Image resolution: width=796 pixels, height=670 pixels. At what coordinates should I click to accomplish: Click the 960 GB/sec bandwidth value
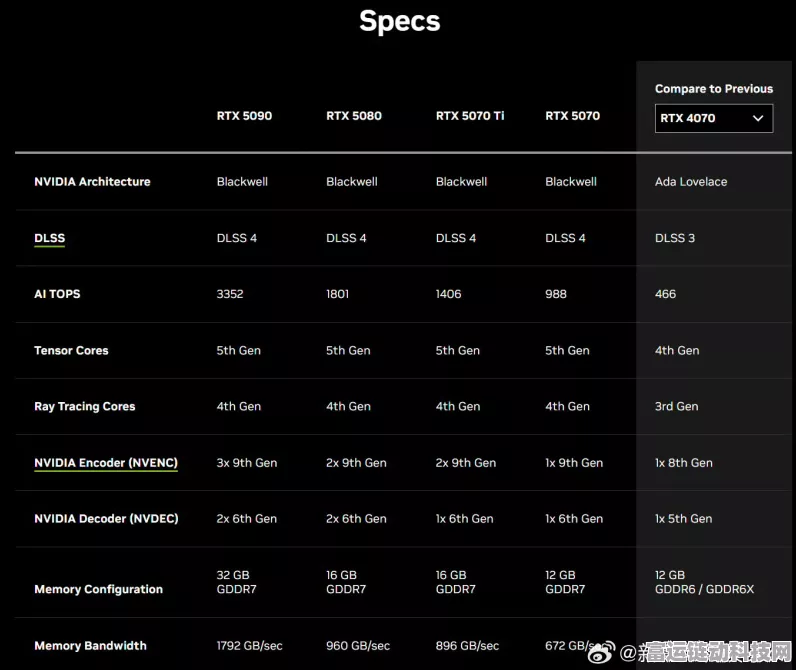click(x=358, y=646)
